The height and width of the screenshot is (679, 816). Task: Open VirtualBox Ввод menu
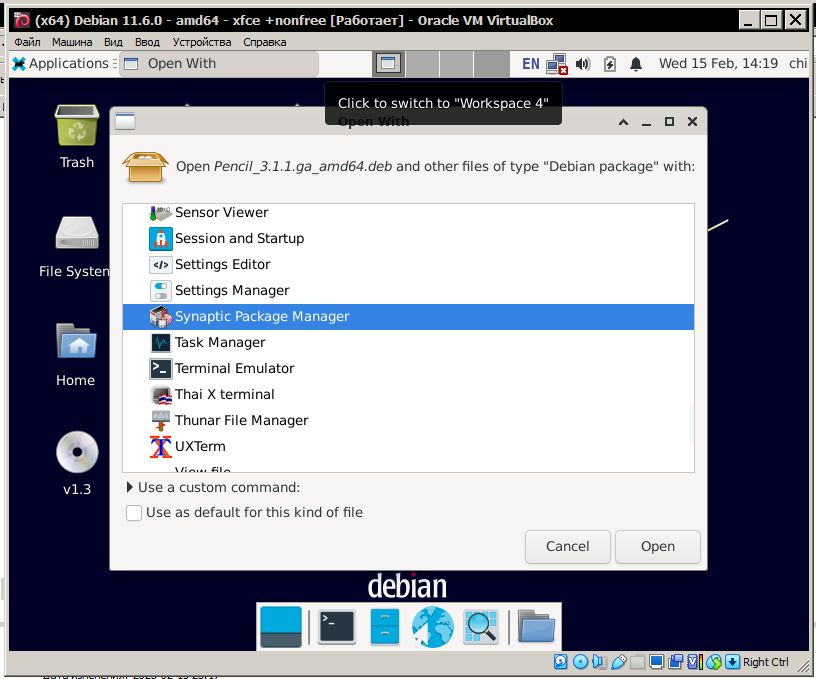coord(147,42)
